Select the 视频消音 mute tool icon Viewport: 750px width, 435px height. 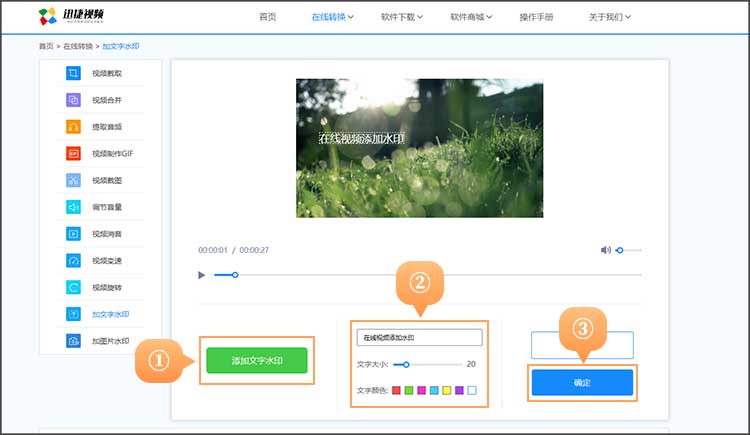click(x=73, y=234)
